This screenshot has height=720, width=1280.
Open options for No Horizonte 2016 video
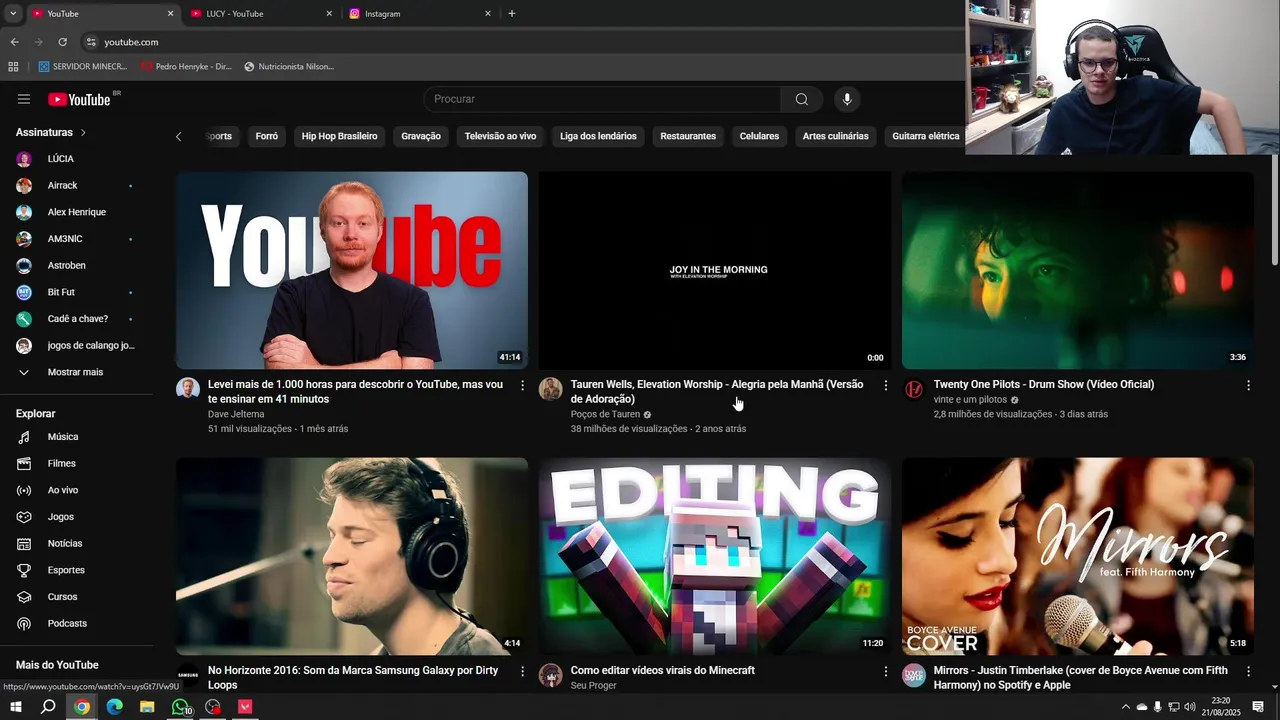tap(522, 671)
